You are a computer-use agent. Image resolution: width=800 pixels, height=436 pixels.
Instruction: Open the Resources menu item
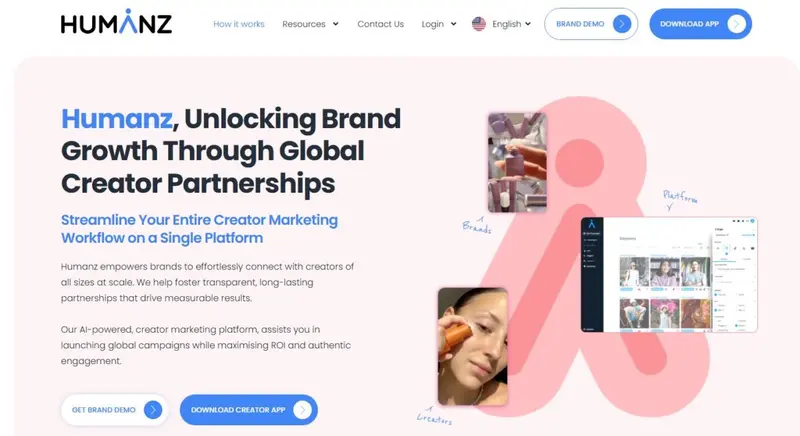[x=304, y=24]
